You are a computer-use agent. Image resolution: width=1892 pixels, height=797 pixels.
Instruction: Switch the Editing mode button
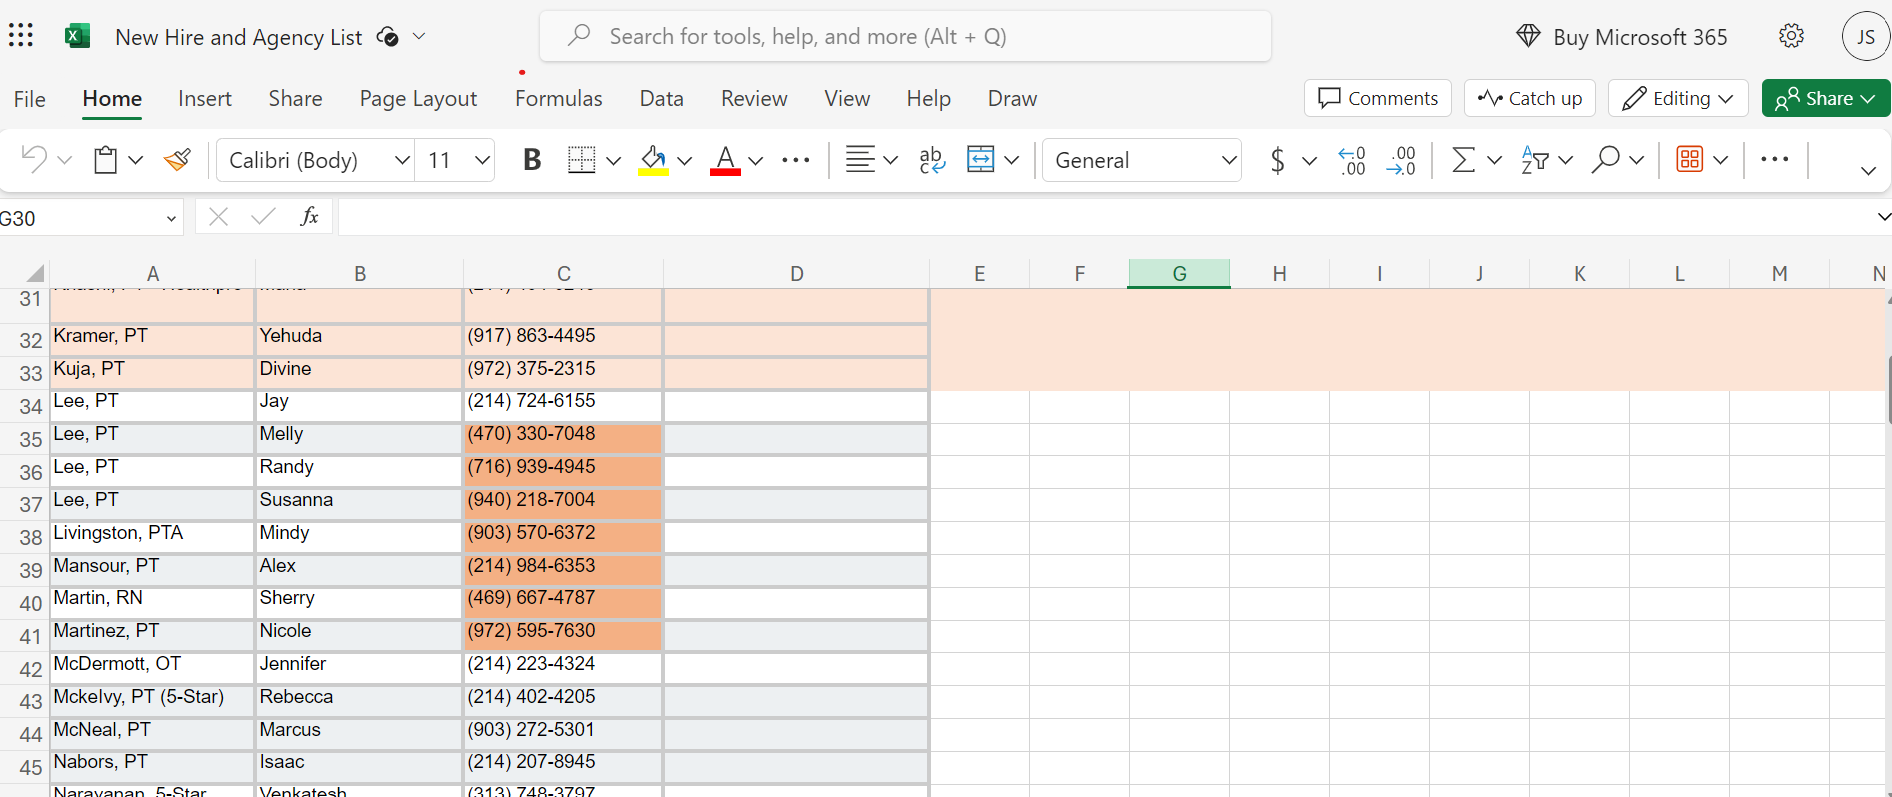1677,98
